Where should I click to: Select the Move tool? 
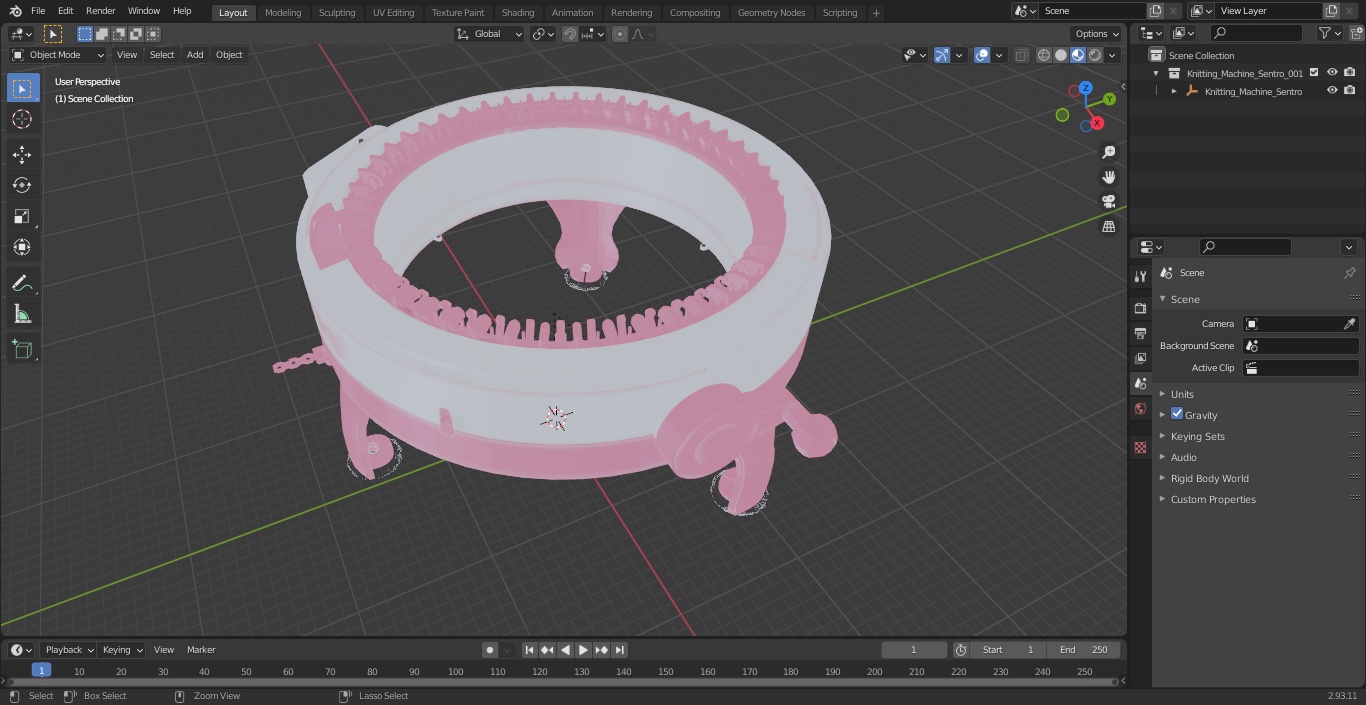[x=22, y=154]
